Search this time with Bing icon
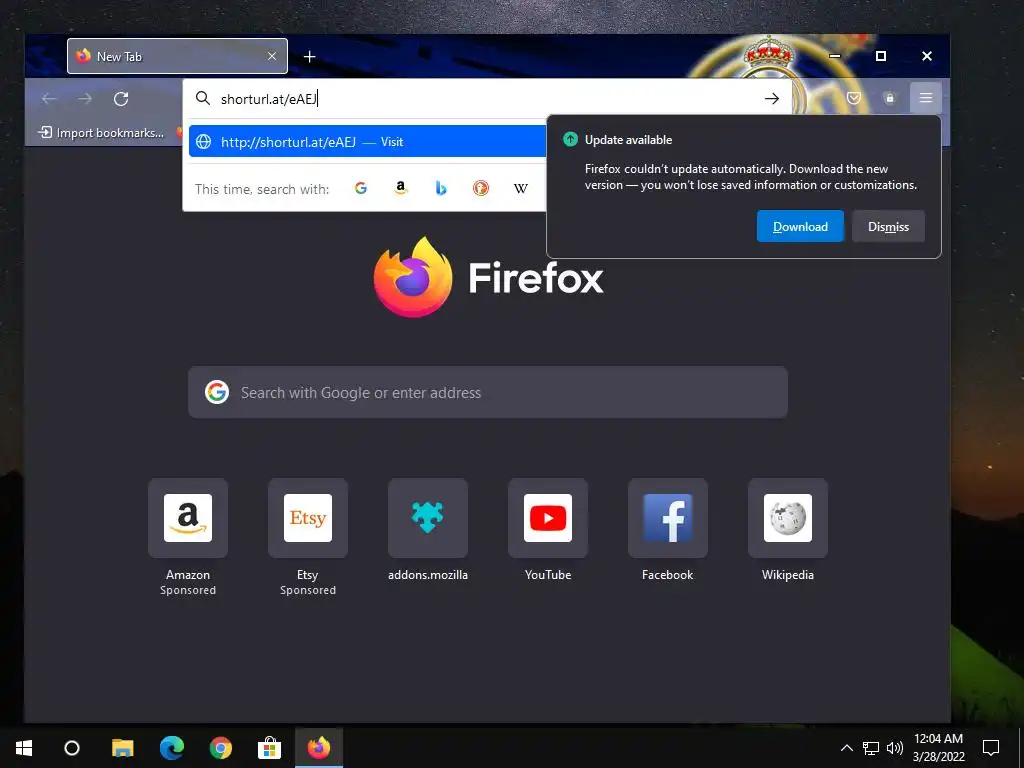 click(x=441, y=188)
